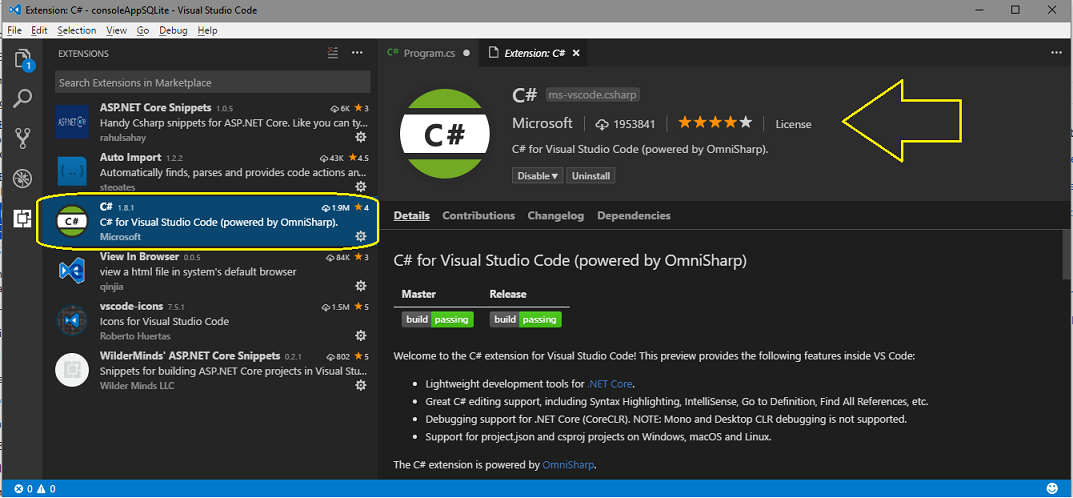Click gear icon for WilderMinds' snippets
Screen dimensions: 1073x498
(361, 385)
